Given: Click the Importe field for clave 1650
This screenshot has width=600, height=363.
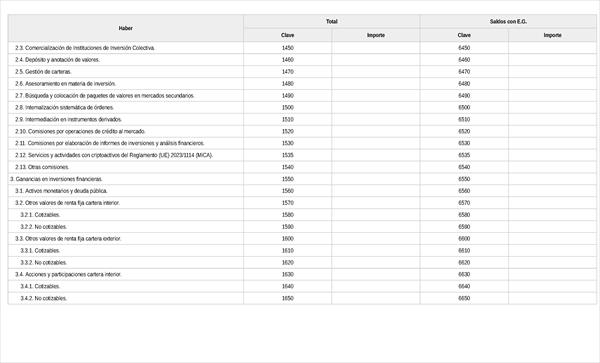Looking at the screenshot, I should point(376,298).
